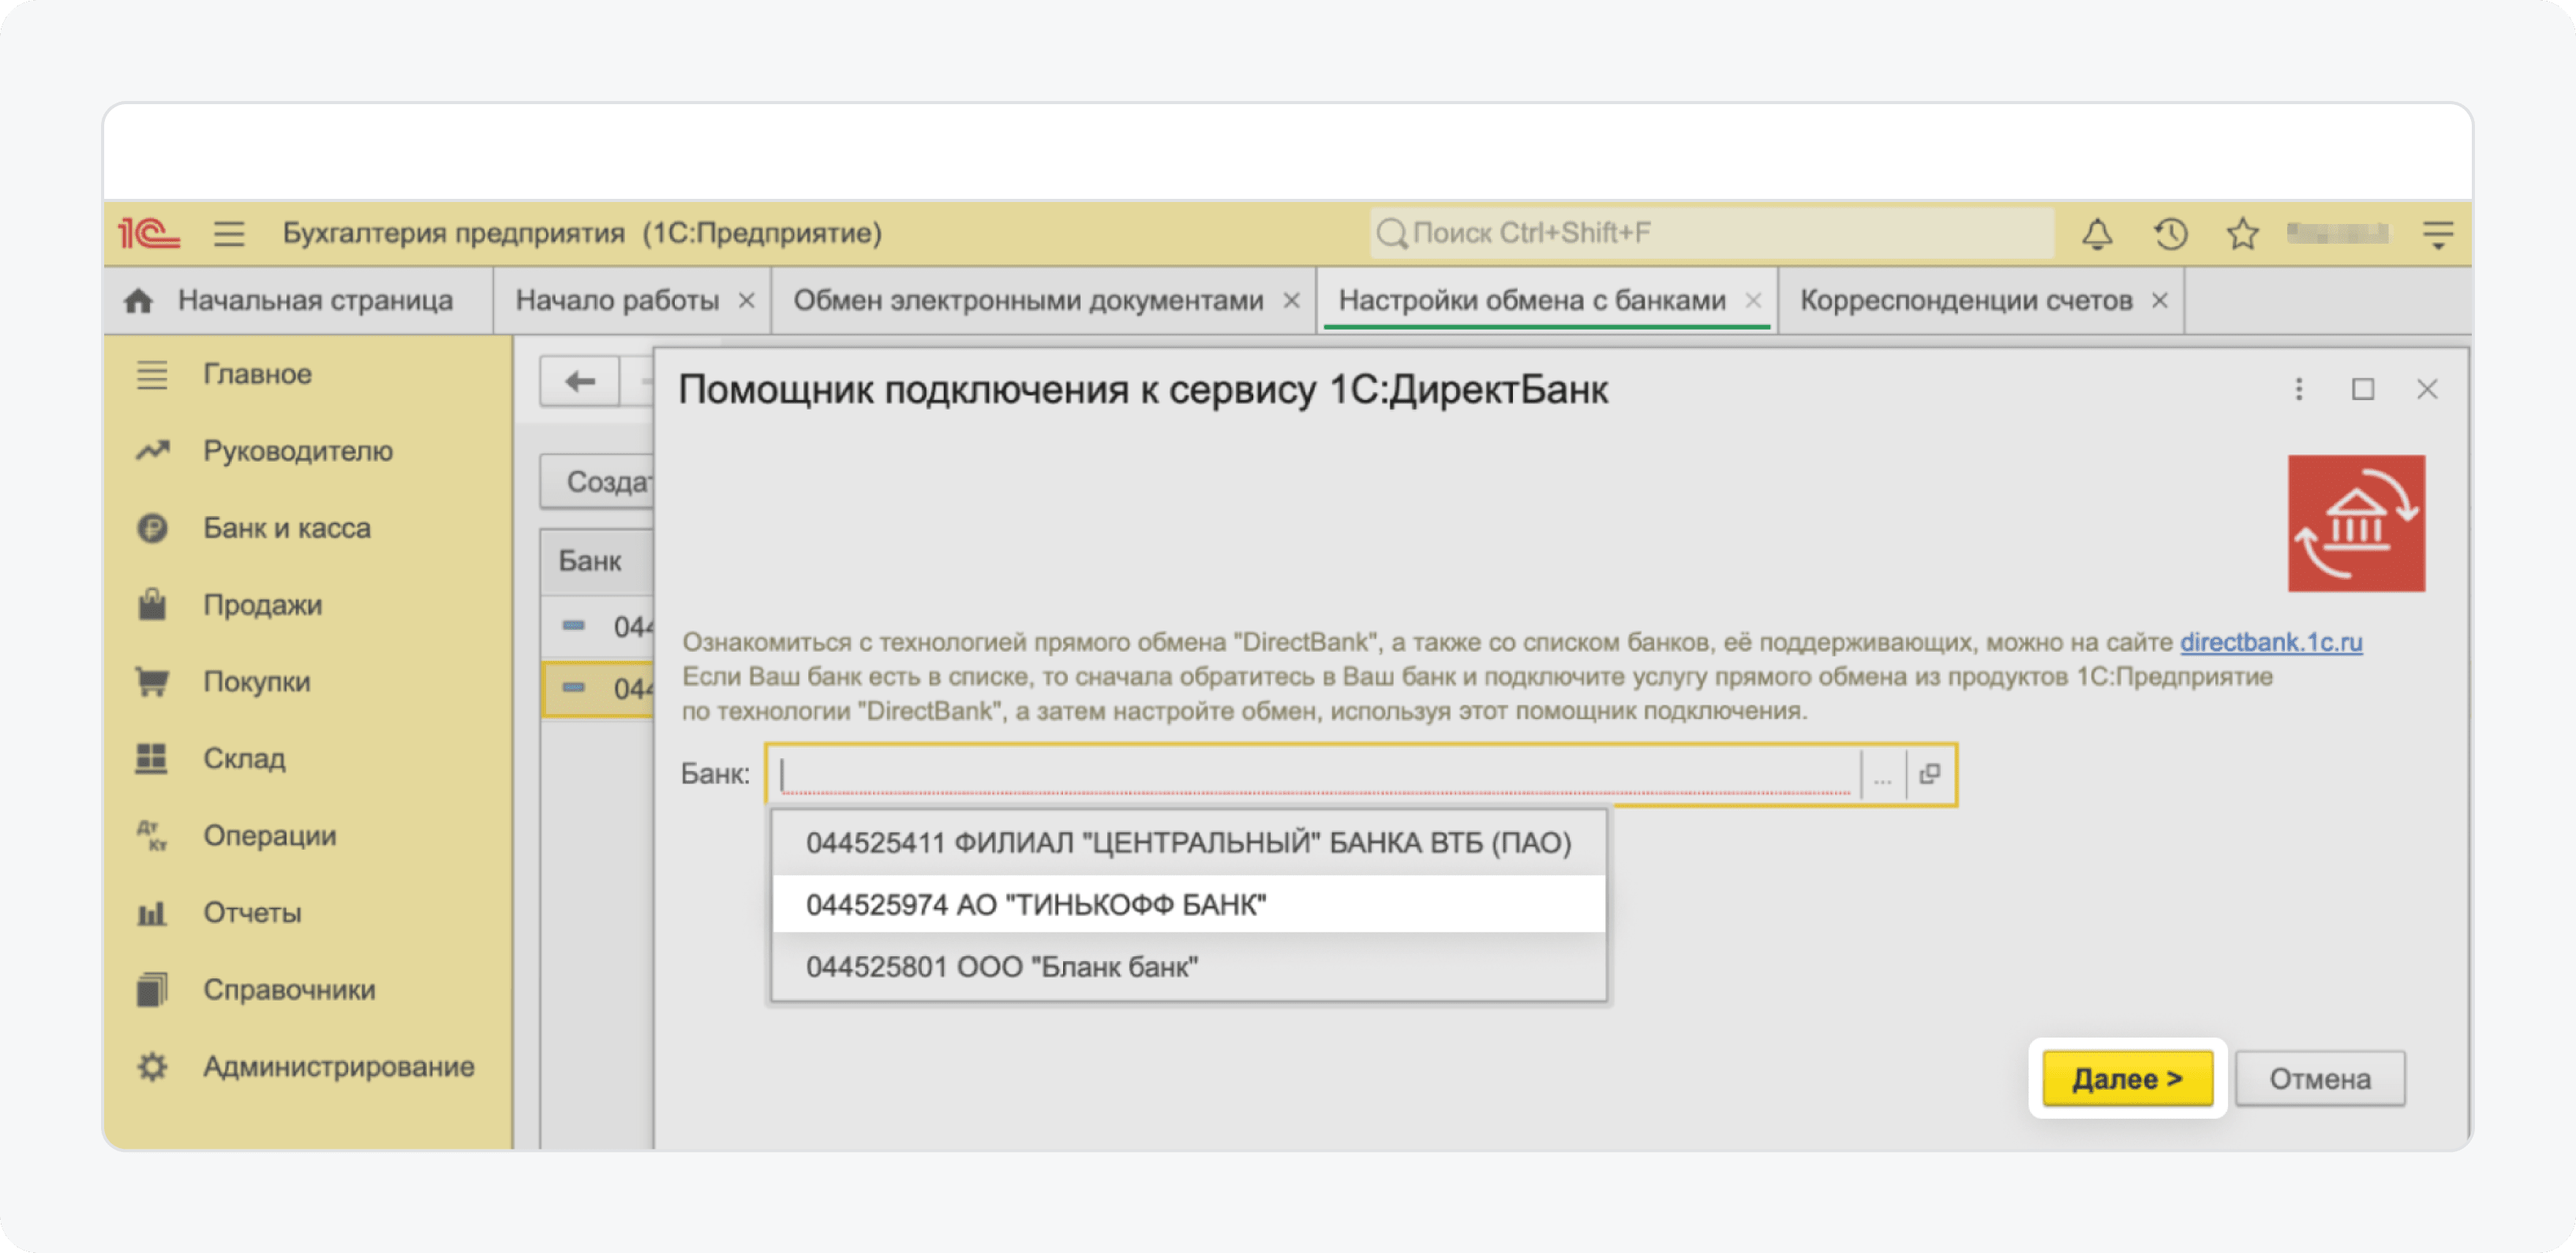Image resolution: width=2576 pixels, height=1253 pixels.
Task: Open the Справочники section
Action: point(289,990)
